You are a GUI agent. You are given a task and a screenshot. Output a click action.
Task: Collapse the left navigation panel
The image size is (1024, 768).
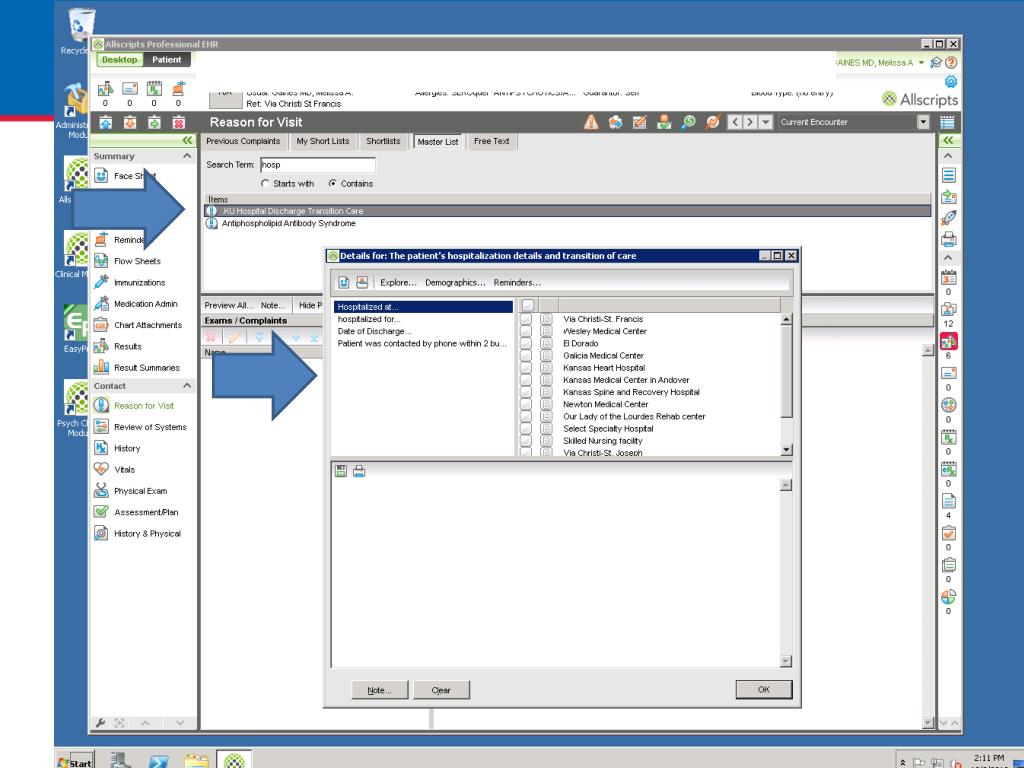[x=187, y=140]
